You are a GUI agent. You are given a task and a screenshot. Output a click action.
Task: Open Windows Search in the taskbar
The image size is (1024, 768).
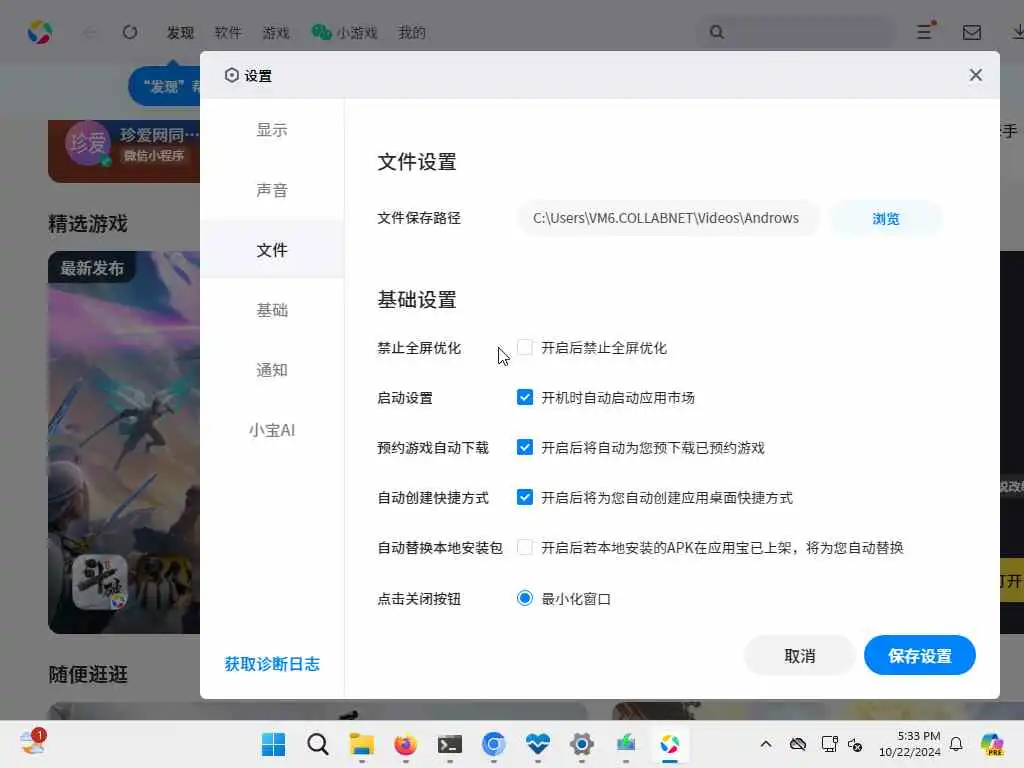tap(317, 744)
